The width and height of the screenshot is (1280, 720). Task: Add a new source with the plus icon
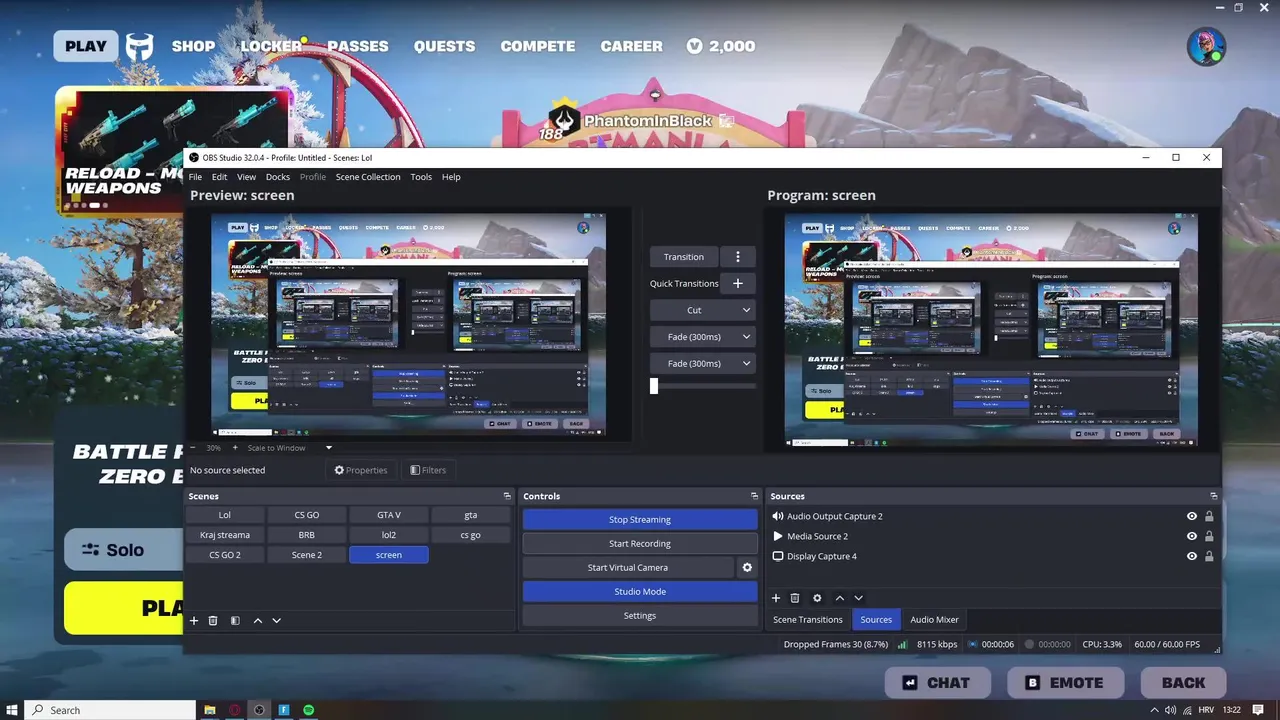point(775,598)
